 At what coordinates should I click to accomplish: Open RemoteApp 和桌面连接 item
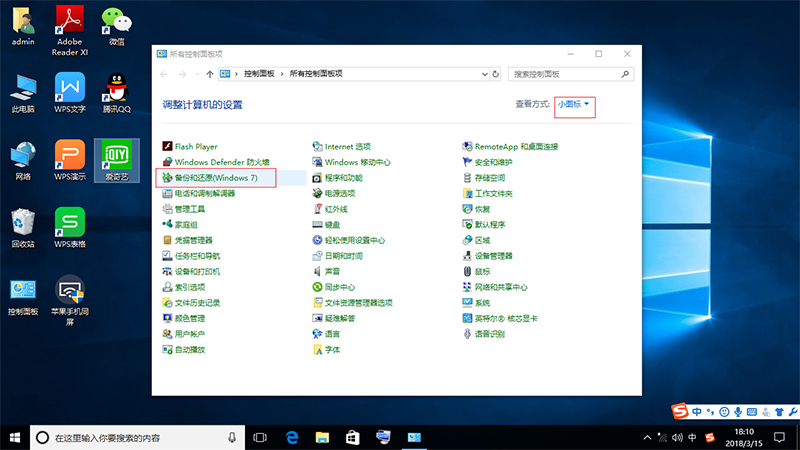(x=510, y=146)
